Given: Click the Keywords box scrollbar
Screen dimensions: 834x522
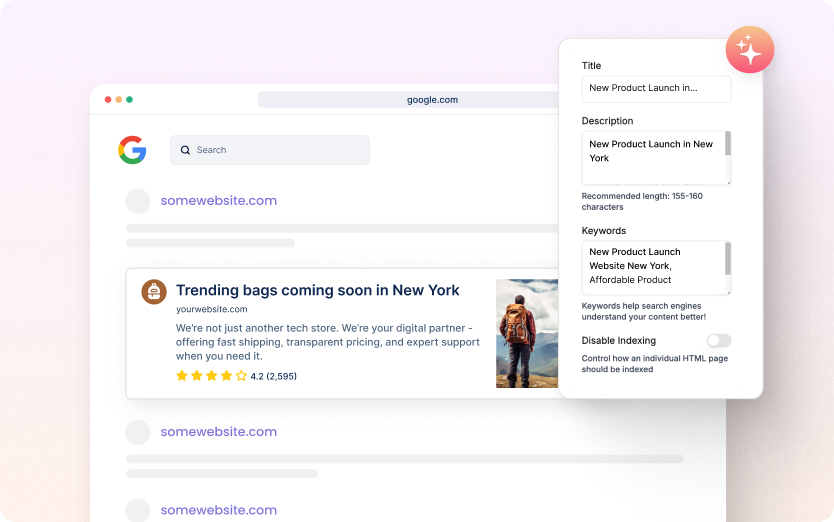Looking at the screenshot, I should coord(728,259).
